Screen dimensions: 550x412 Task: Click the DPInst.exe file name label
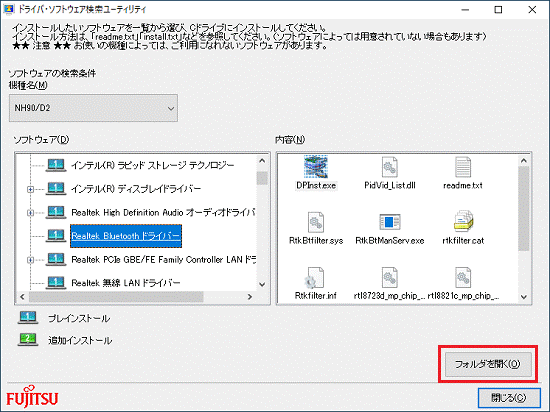[316, 185]
